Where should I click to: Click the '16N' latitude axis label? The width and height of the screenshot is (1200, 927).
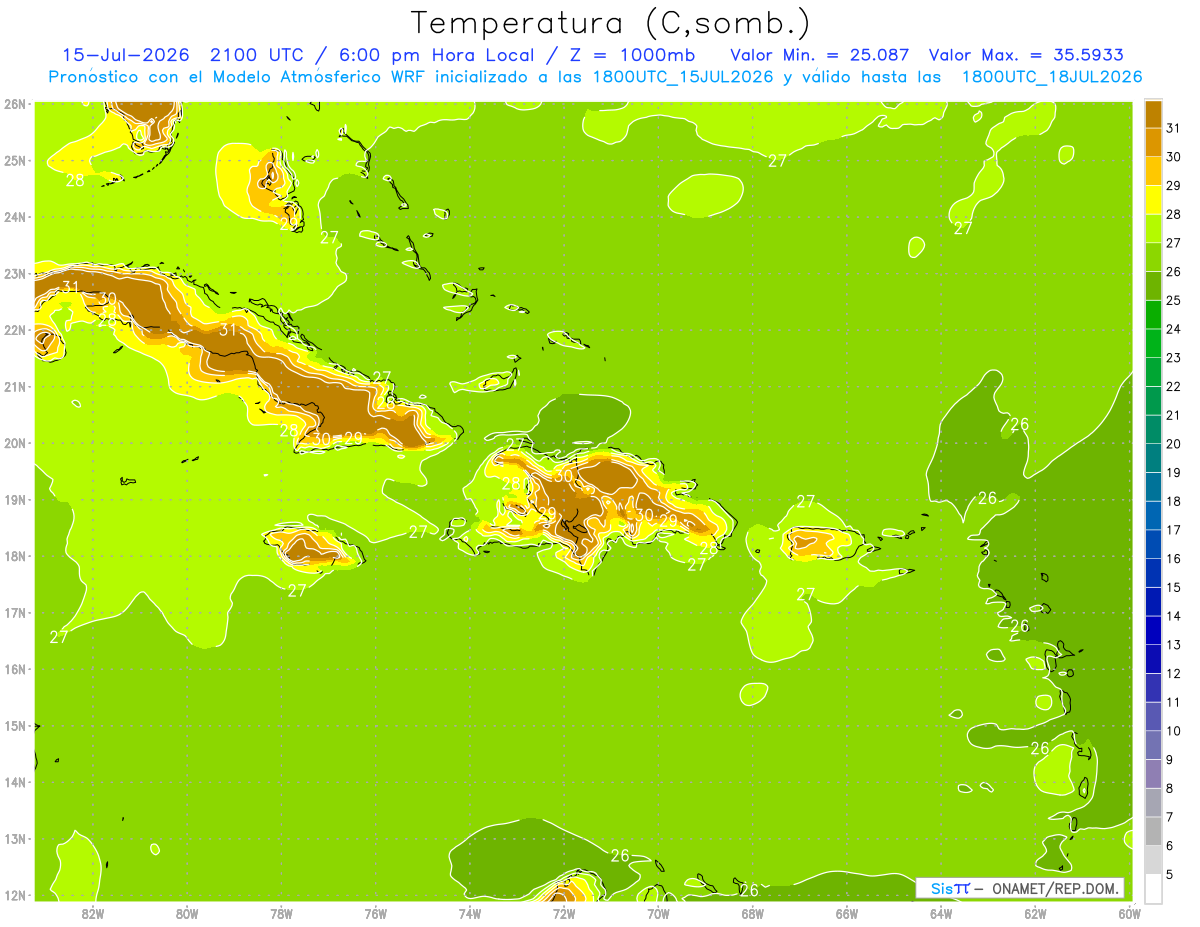pos(15,669)
